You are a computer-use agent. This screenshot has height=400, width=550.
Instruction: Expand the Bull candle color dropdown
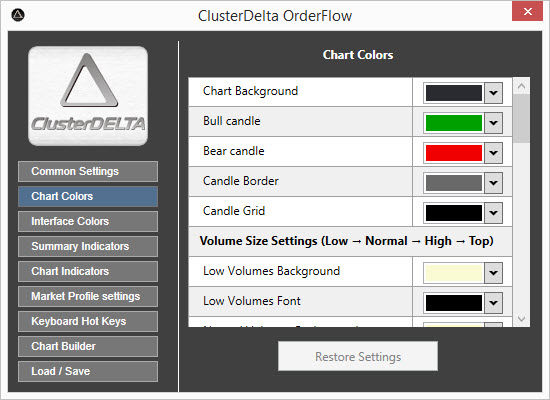click(494, 123)
